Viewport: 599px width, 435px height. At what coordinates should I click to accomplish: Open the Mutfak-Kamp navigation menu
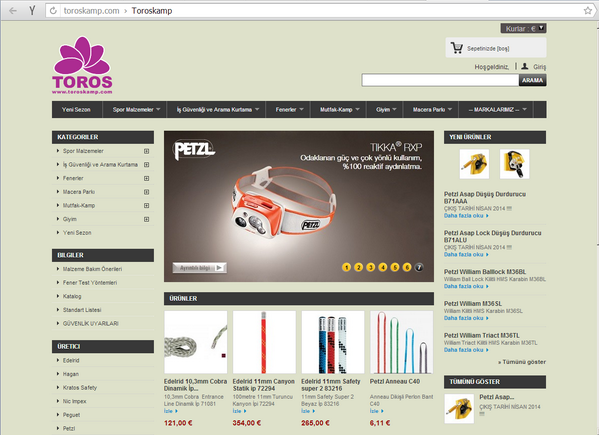(x=339, y=110)
